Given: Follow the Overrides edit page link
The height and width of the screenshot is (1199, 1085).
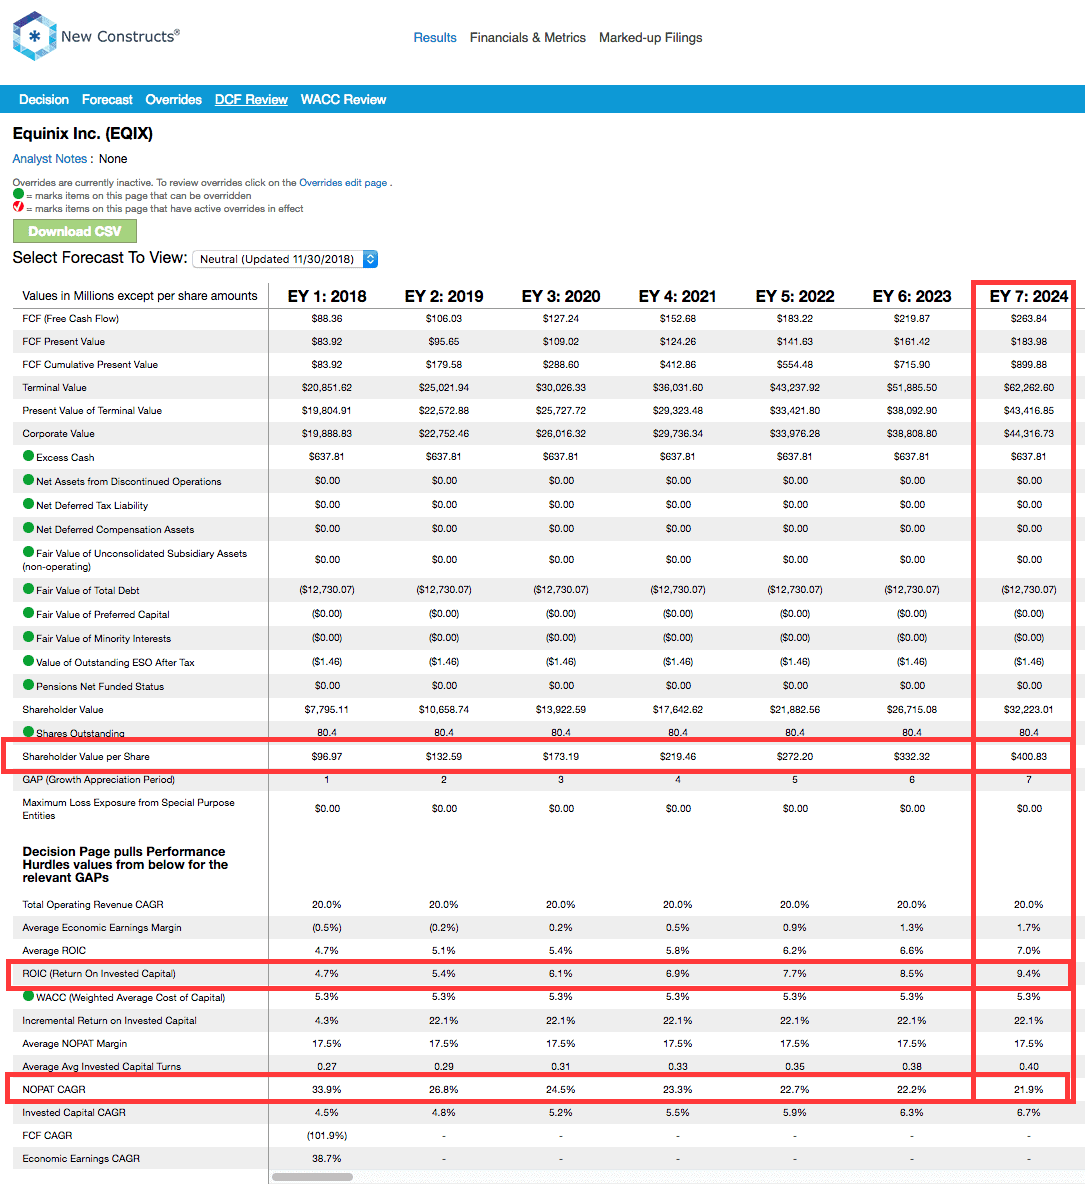Looking at the screenshot, I should click(x=343, y=183).
